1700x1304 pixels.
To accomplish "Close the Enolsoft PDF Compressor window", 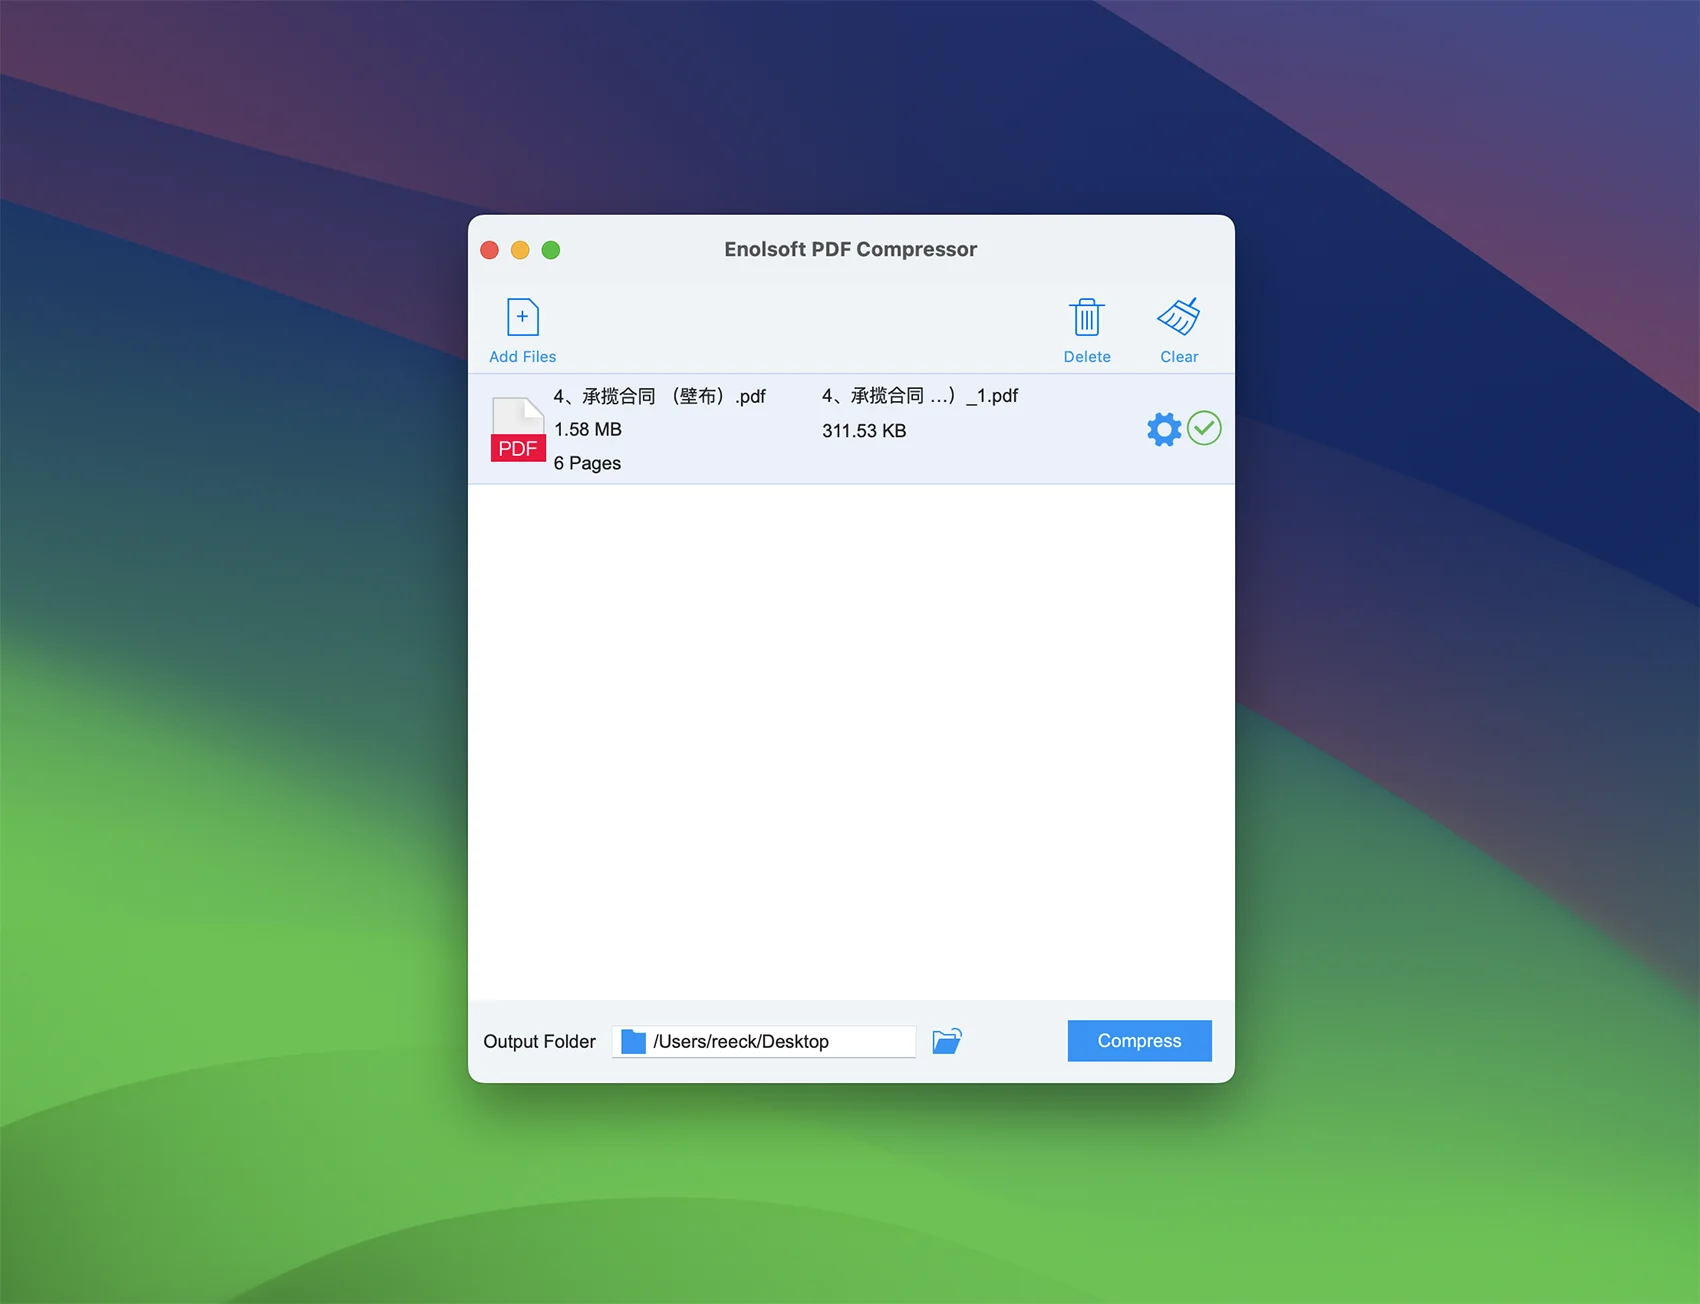I will tap(490, 250).
